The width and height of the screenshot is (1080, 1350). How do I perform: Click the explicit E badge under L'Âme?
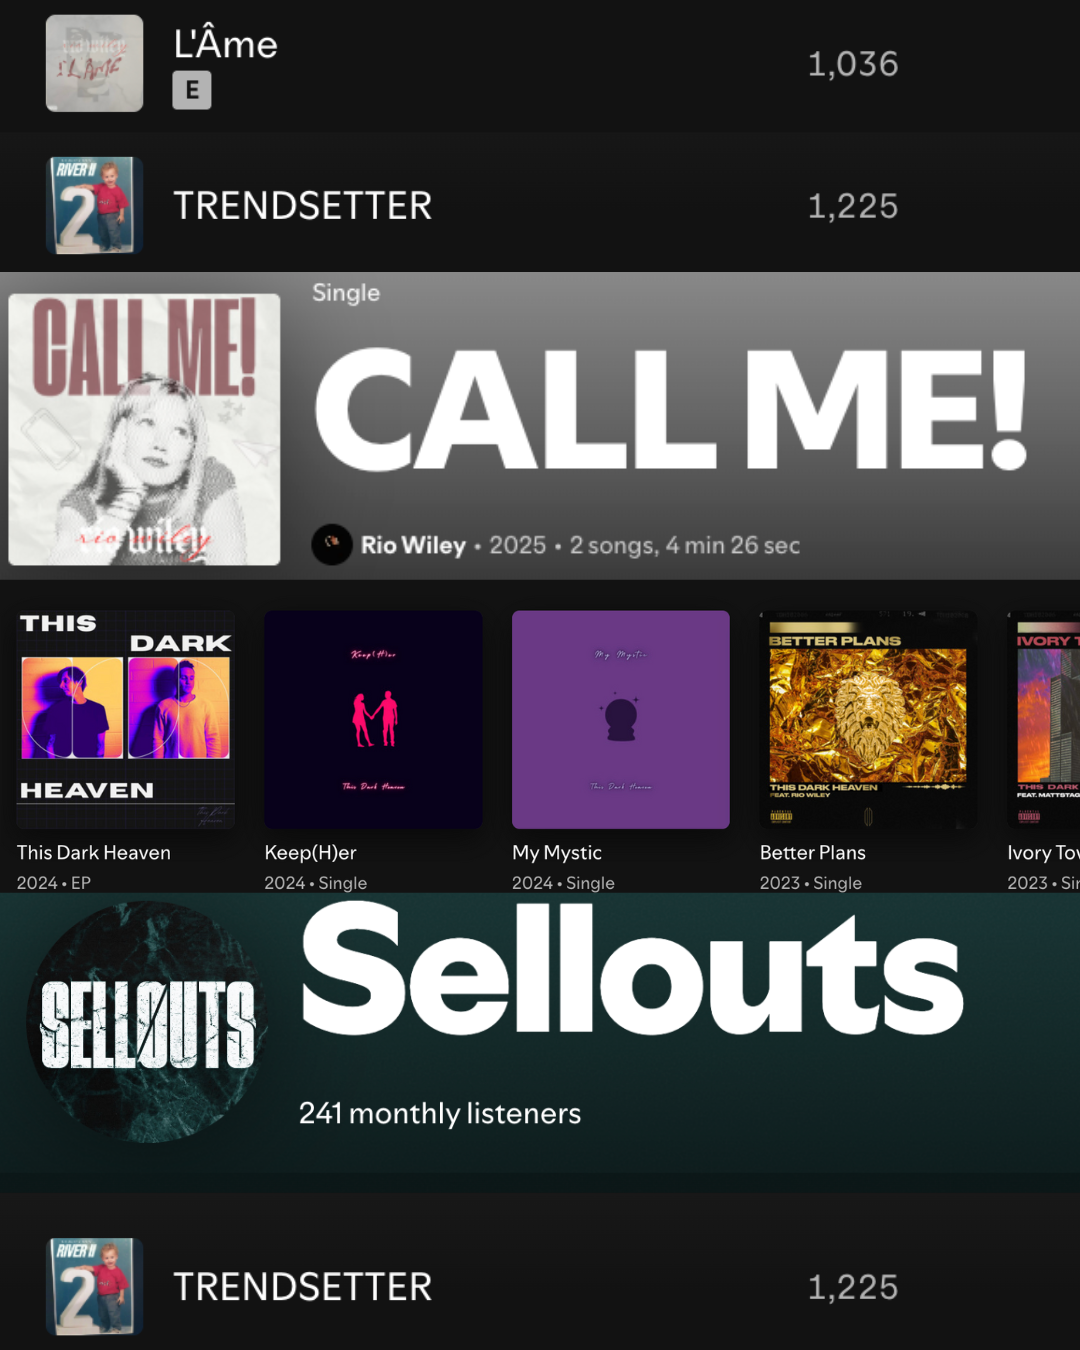coord(192,90)
